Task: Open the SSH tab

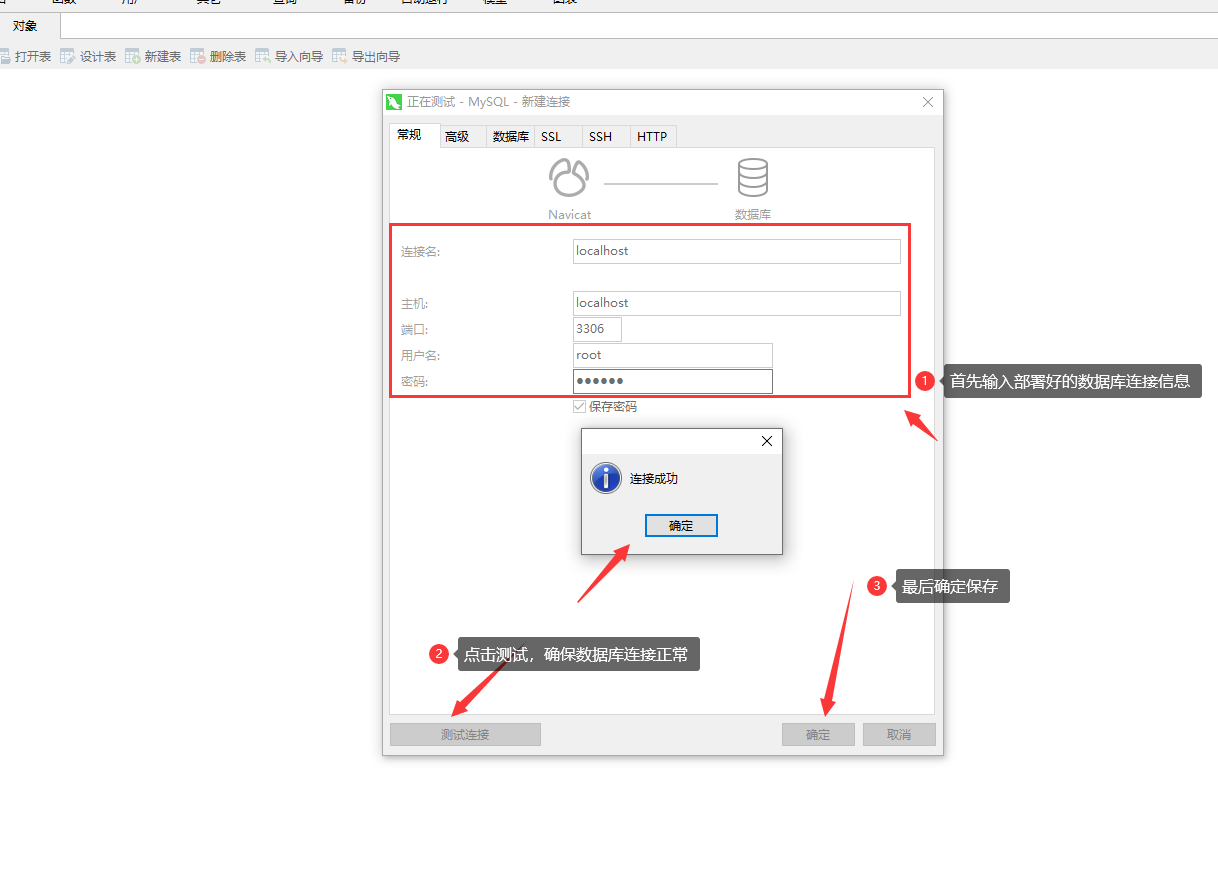Action: (600, 137)
